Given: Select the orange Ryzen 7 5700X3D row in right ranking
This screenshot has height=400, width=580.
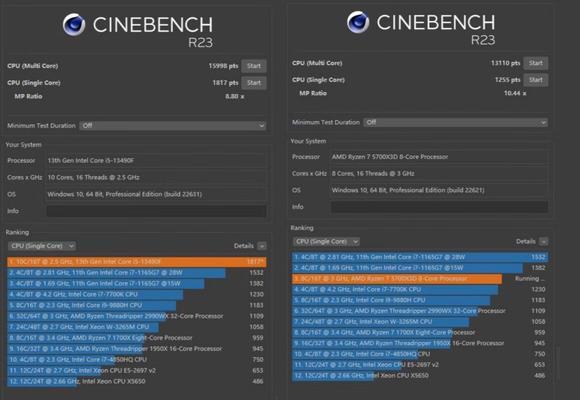Looking at the screenshot, I should 420,279.
